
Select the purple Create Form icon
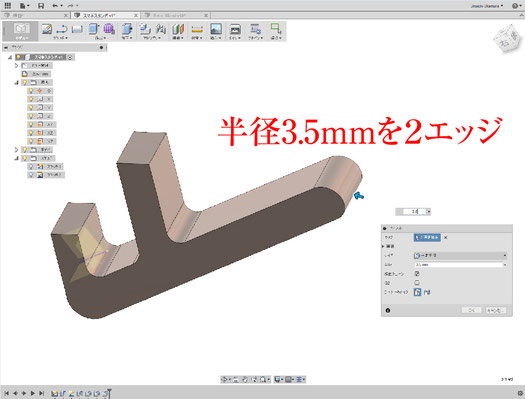click(109, 29)
